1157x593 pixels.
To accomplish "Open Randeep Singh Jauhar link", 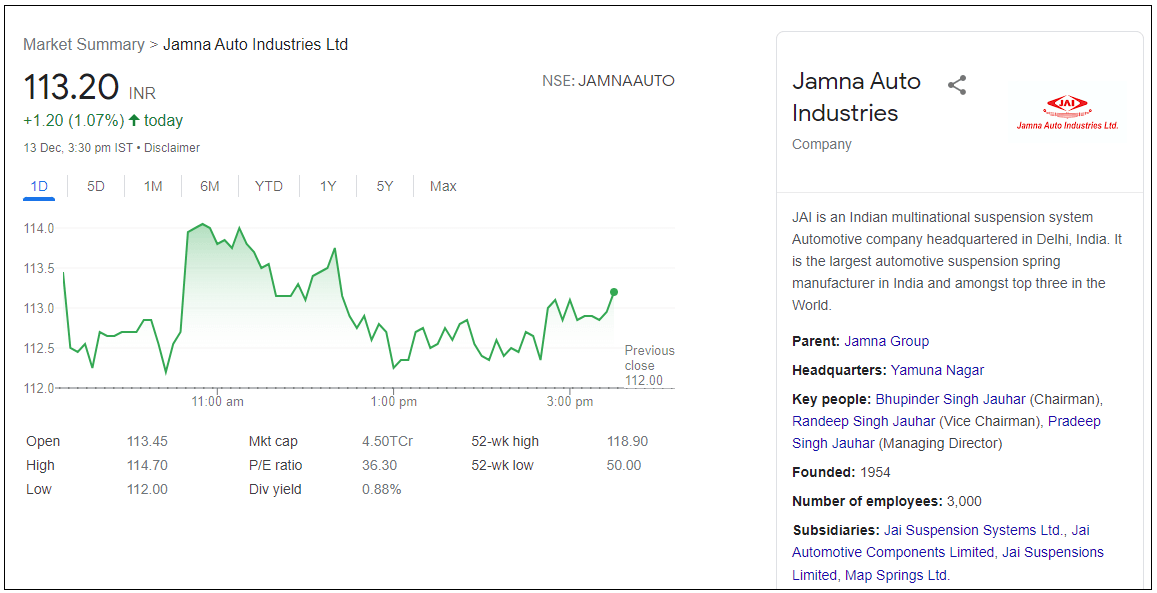I will point(863,422).
